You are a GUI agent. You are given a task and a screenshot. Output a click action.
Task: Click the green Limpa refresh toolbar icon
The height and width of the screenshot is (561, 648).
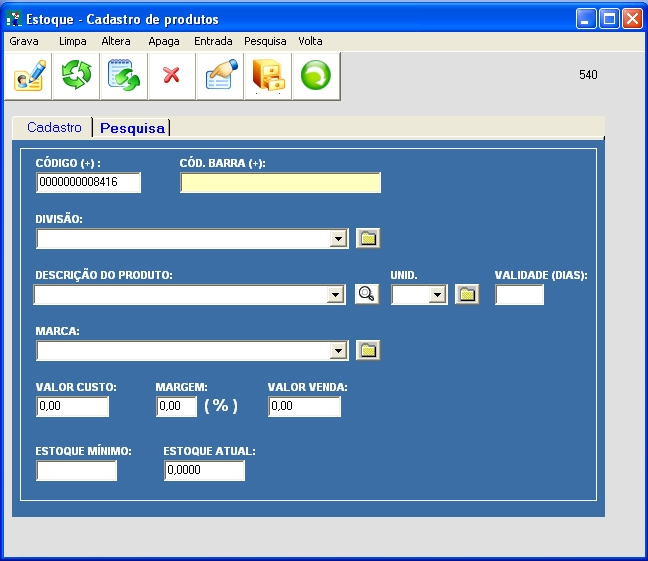tap(76, 76)
